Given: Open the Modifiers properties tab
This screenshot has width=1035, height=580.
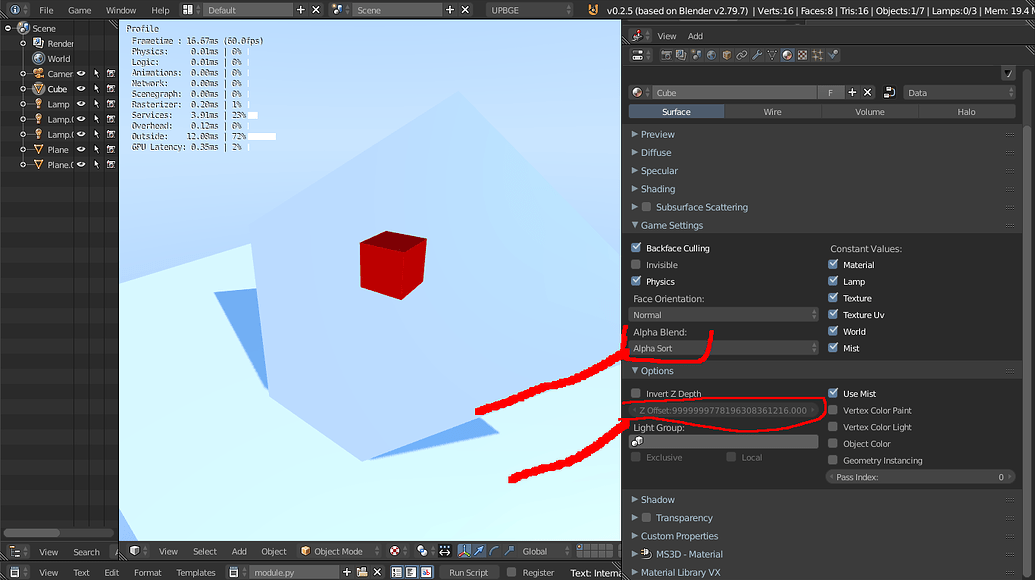Looking at the screenshot, I should pyautogui.click(x=757, y=55).
